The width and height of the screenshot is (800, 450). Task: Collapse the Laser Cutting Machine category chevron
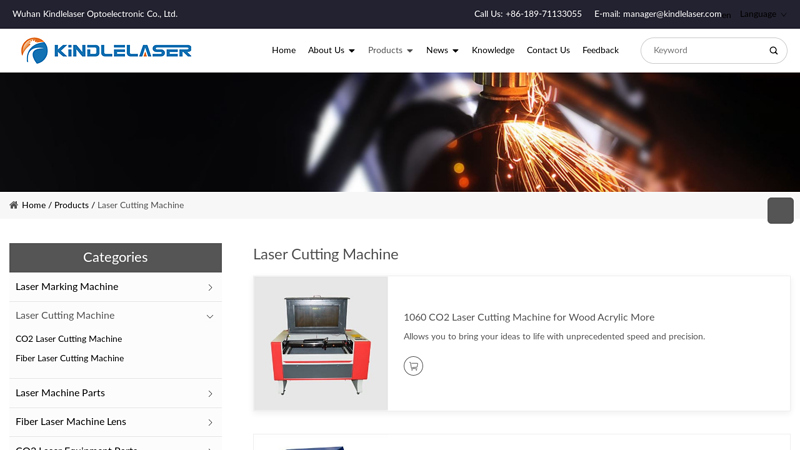(x=210, y=316)
